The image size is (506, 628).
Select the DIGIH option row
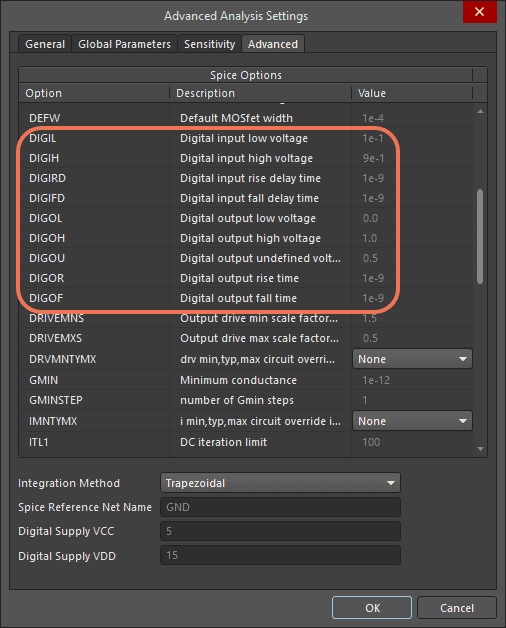(x=246, y=158)
